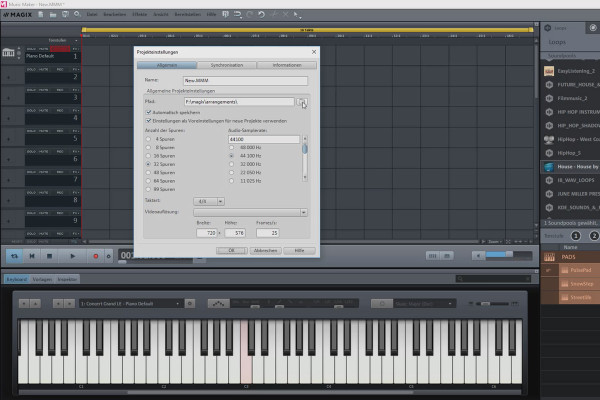The height and width of the screenshot is (400, 600).
Task: Toggle loop playback button in transport
Action: click(15, 256)
